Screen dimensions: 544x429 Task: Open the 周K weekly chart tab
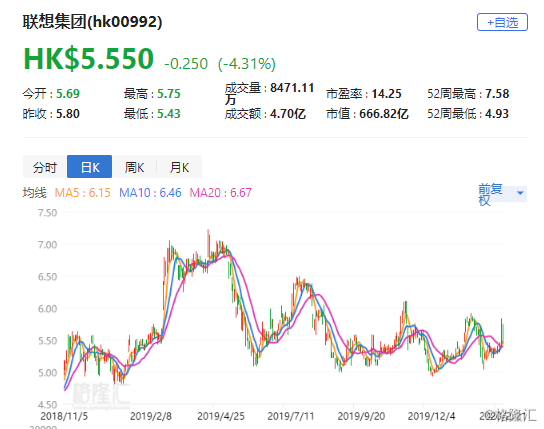(134, 167)
